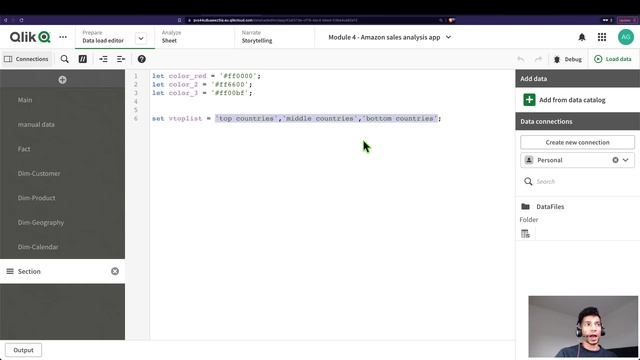The image size is (640, 360).
Task: Open the Qlik home logo
Action: (x=30, y=37)
